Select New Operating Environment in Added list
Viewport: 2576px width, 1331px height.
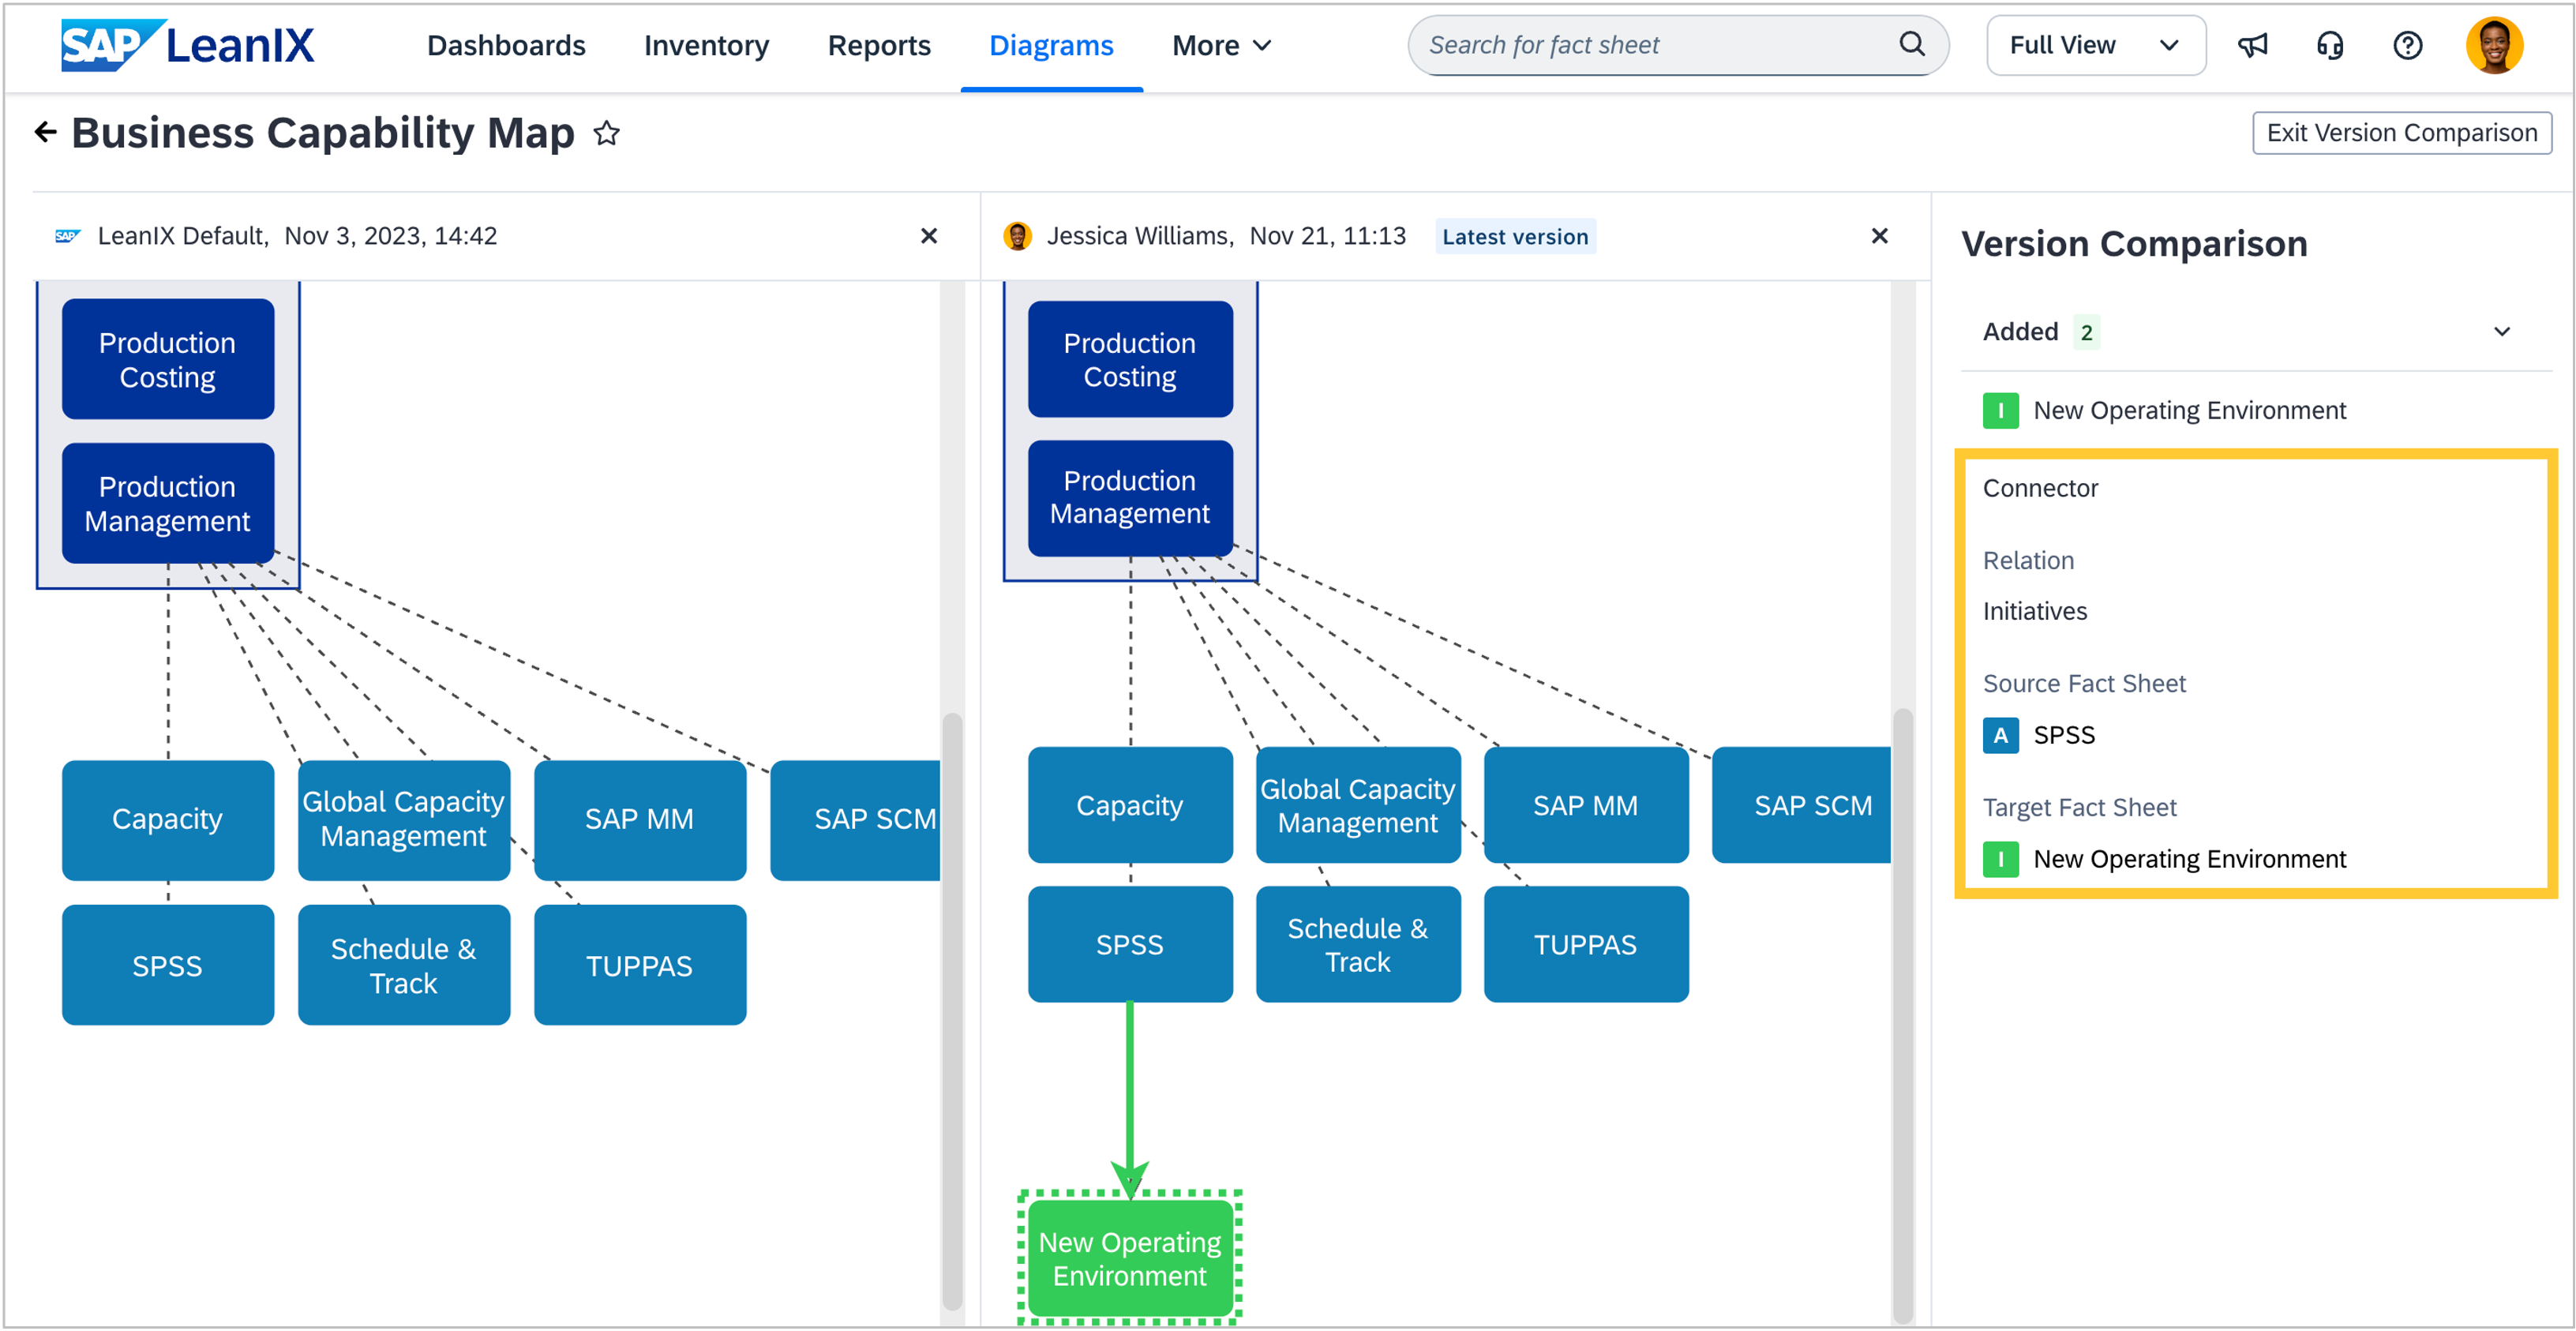2188,410
